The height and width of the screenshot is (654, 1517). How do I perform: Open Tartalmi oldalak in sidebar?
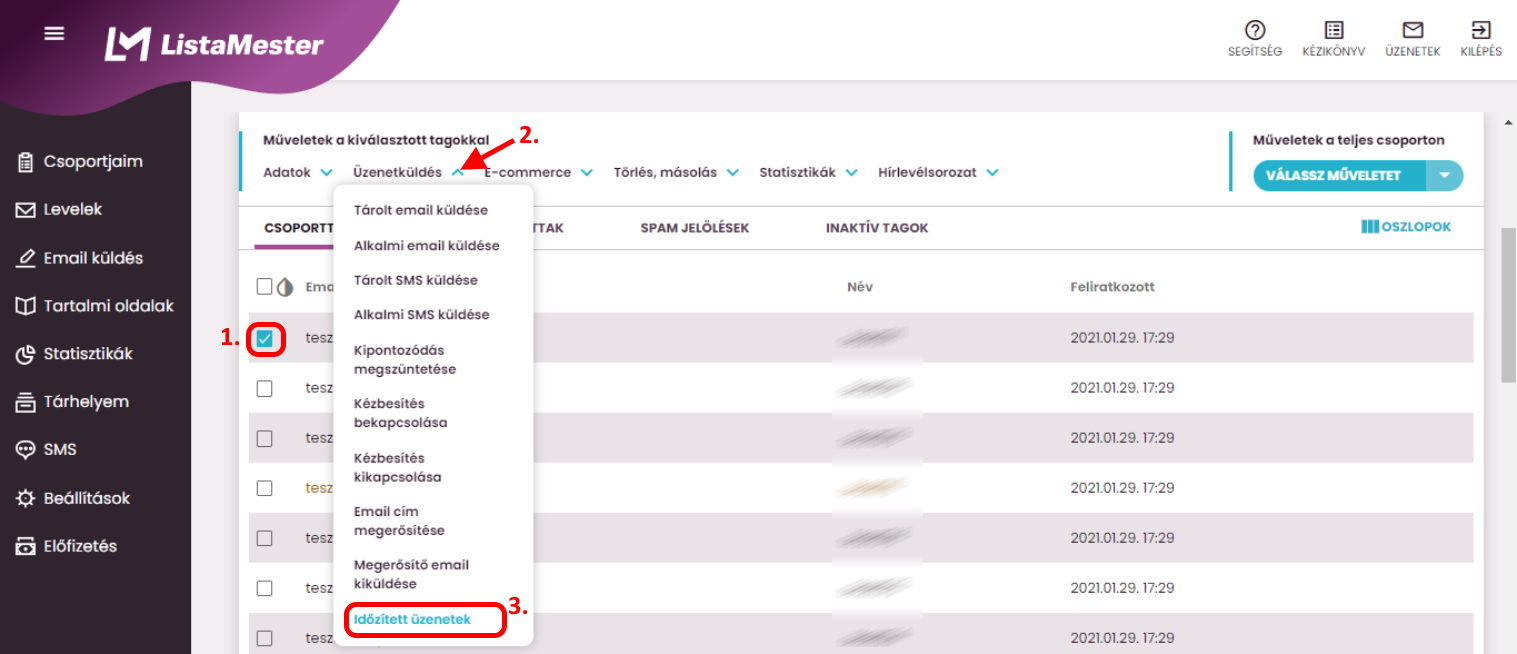point(95,306)
